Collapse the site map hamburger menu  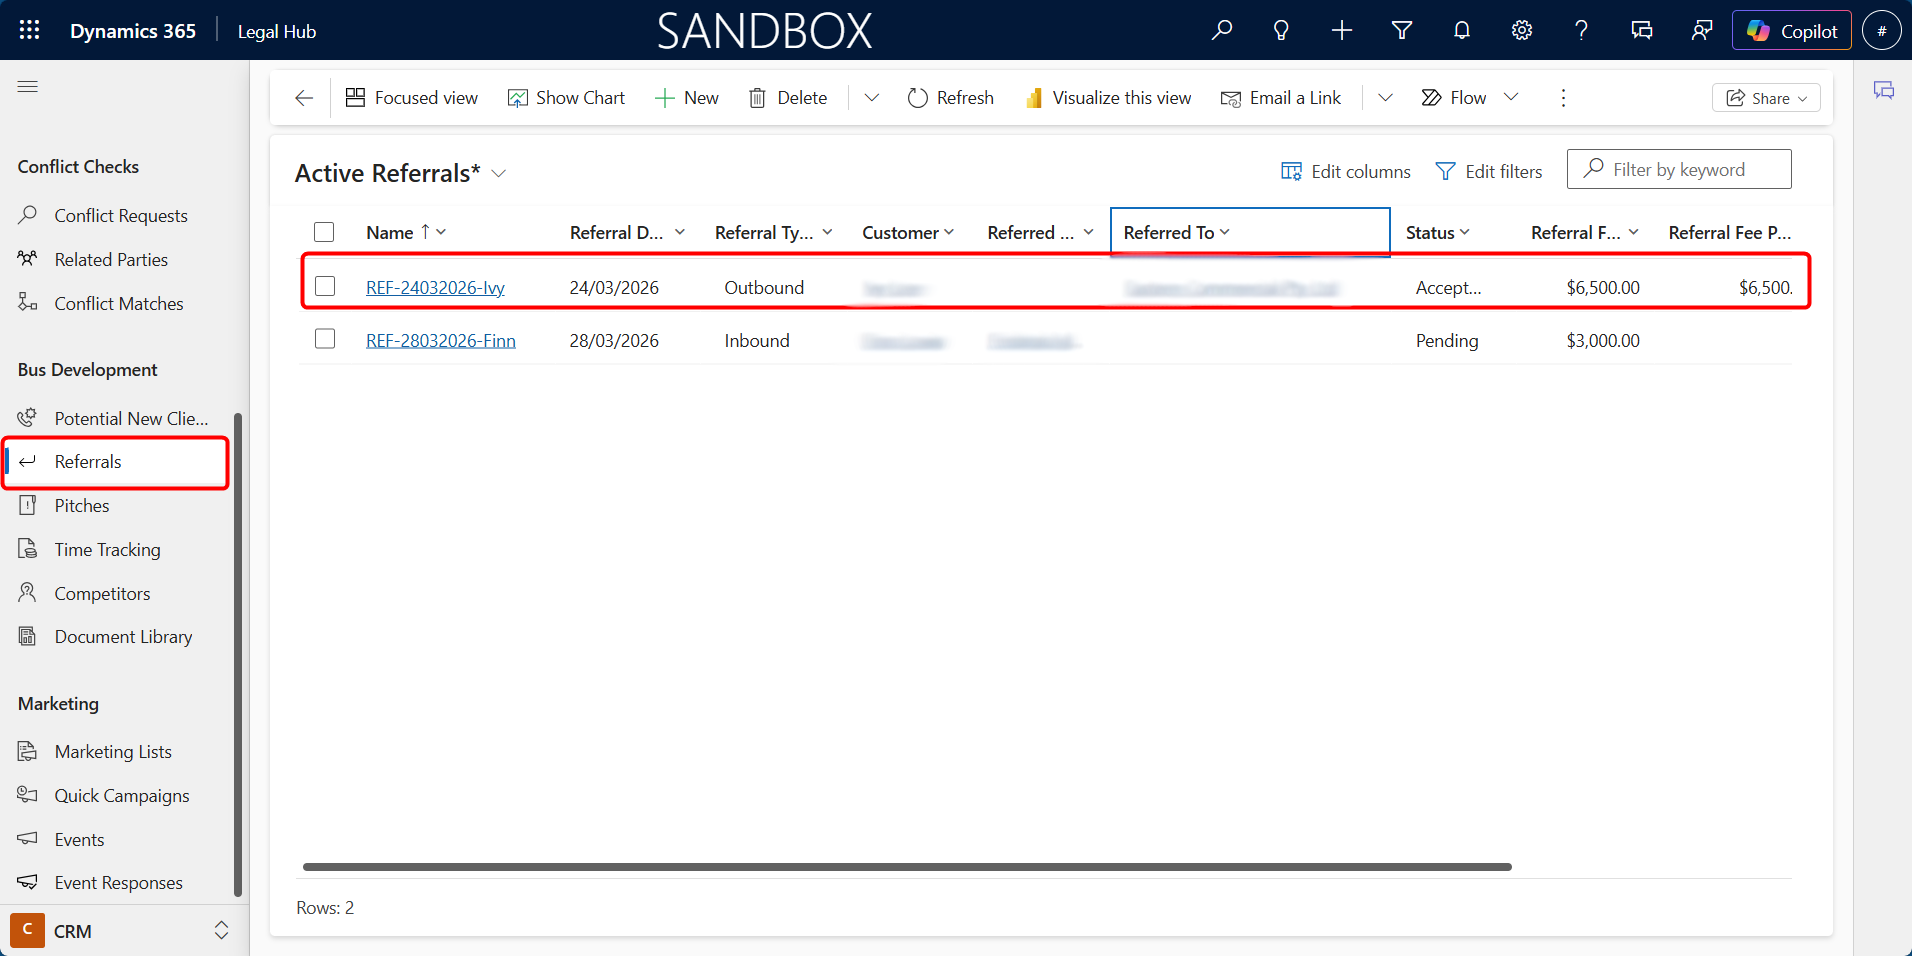(x=28, y=87)
